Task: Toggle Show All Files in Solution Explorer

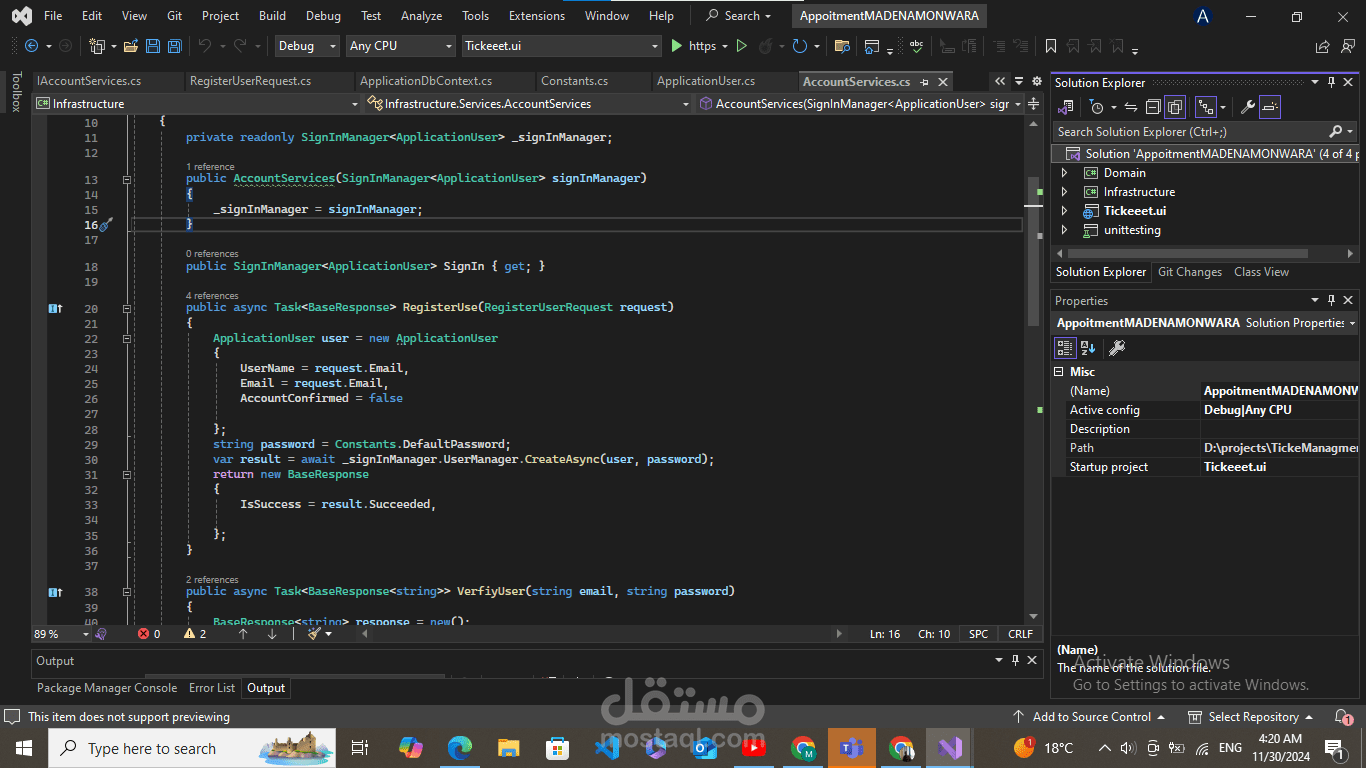Action: pyautogui.click(x=1175, y=107)
